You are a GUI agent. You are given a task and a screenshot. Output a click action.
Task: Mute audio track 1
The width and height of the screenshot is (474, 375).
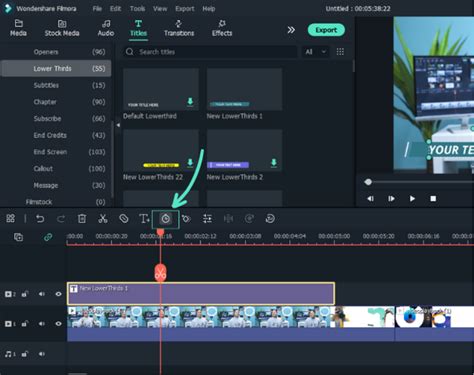tap(42, 354)
